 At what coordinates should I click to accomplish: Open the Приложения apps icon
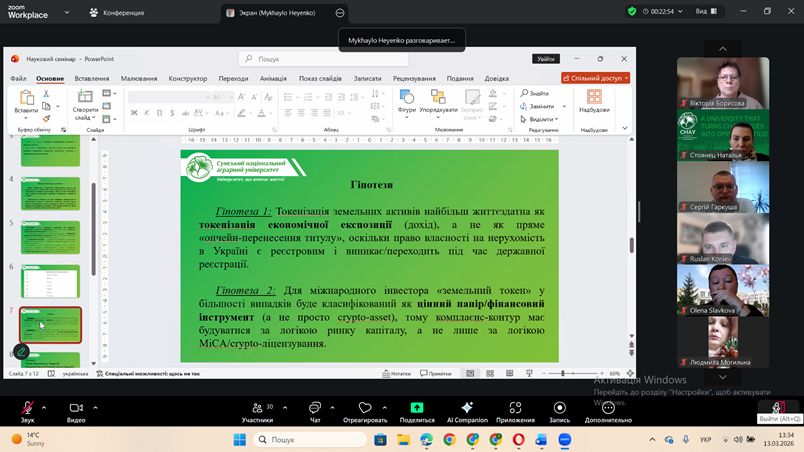click(x=515, y=408)
